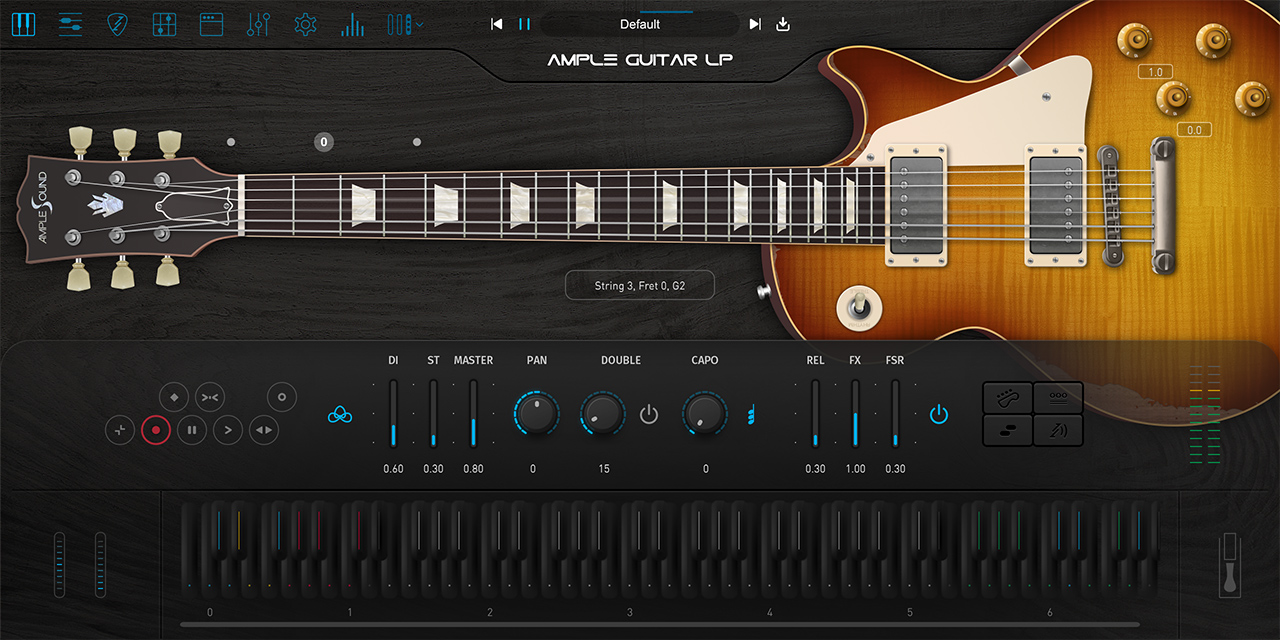The image size is (1280, 640).
Task: Open the settings gear panel
Action: (305, 24)
